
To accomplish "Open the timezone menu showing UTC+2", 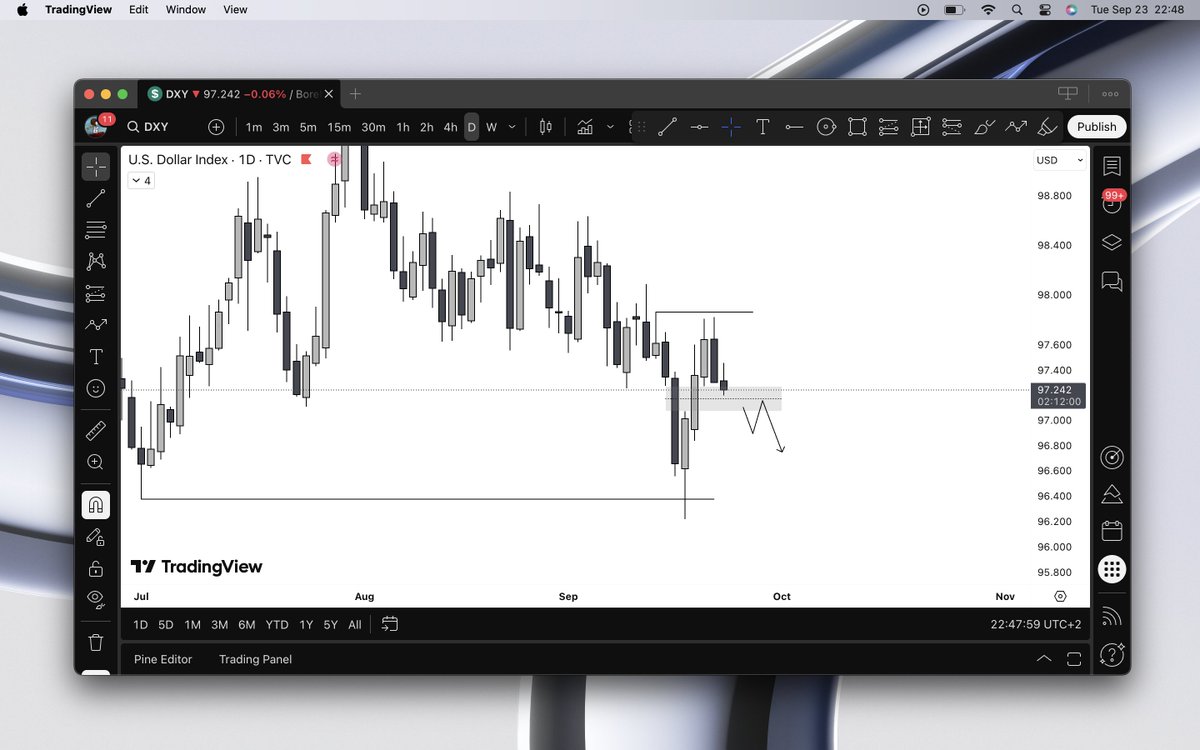I will (x=1036, y=624).
